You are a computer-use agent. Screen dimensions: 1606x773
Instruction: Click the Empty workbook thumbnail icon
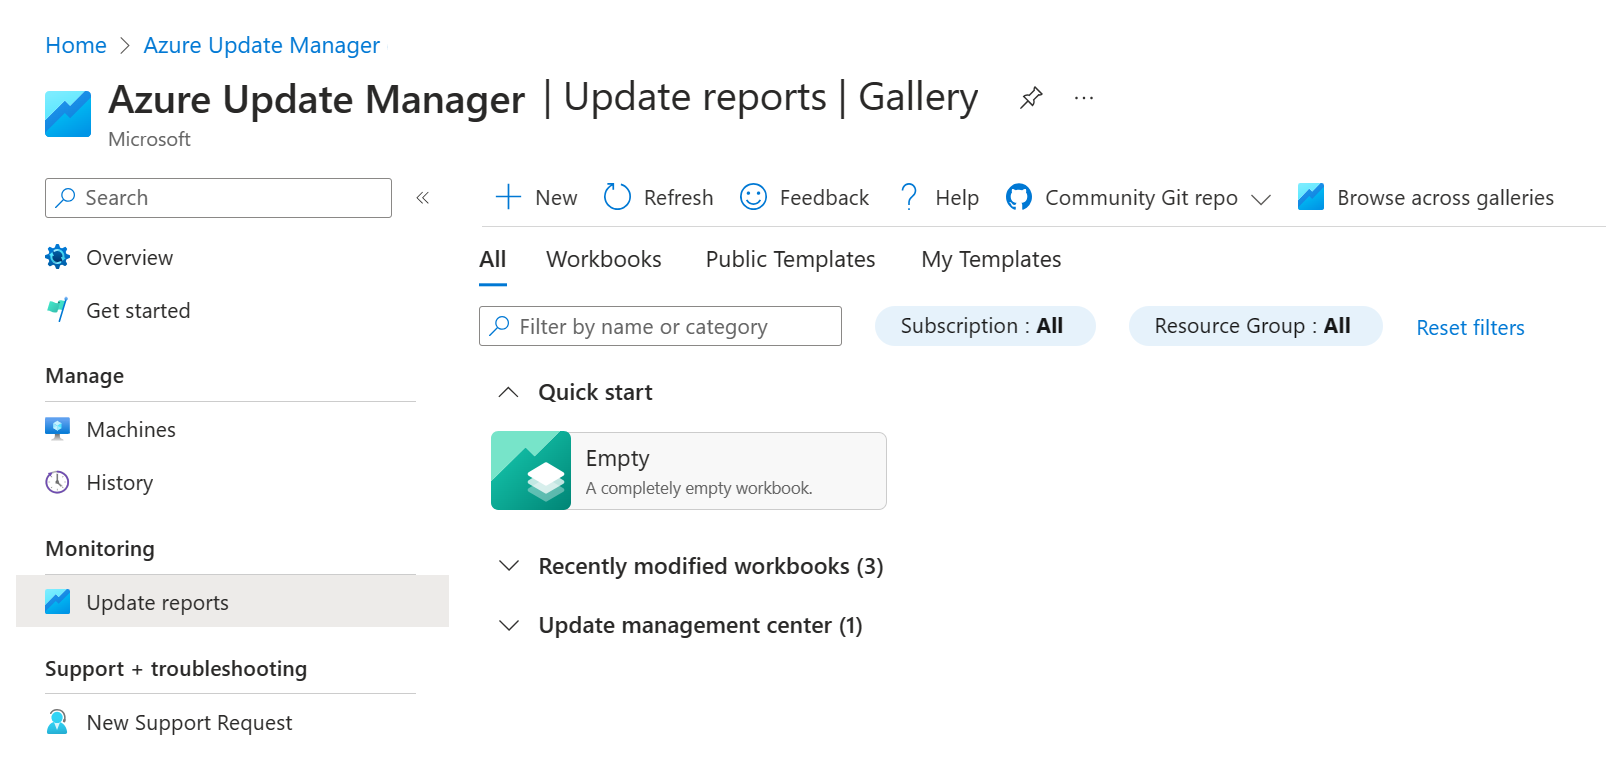[531, 471]
